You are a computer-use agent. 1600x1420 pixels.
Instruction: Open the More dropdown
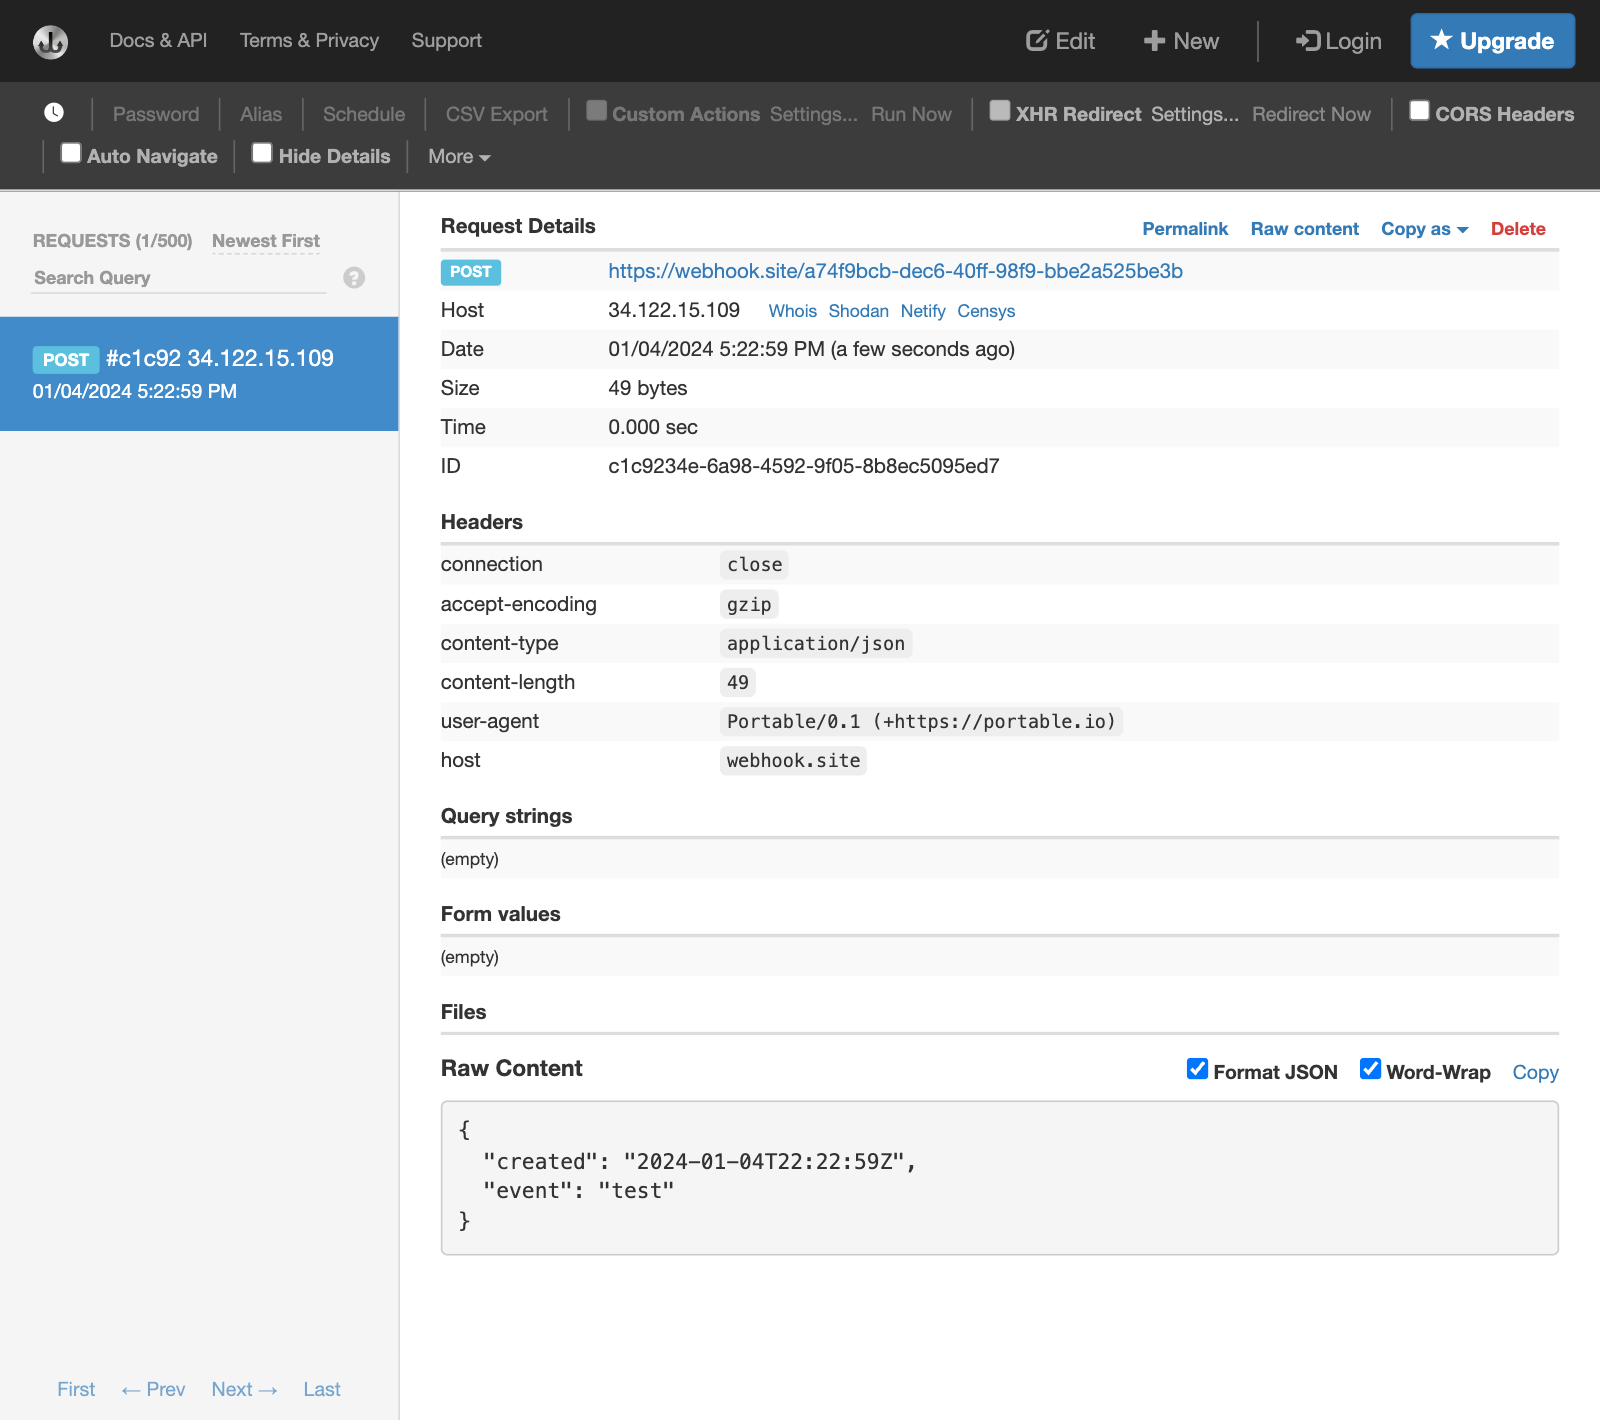click(x=457, y=156)
